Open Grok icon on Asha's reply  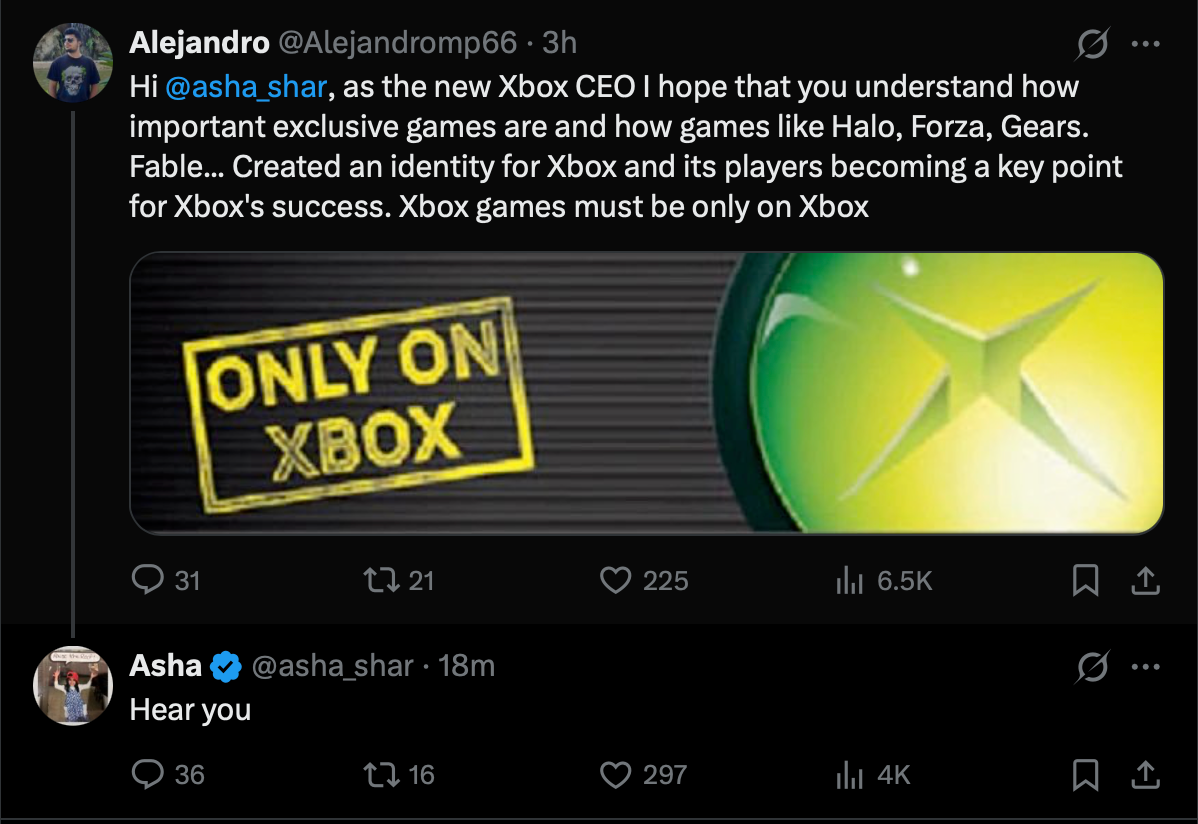click(x=1092, y=667)
